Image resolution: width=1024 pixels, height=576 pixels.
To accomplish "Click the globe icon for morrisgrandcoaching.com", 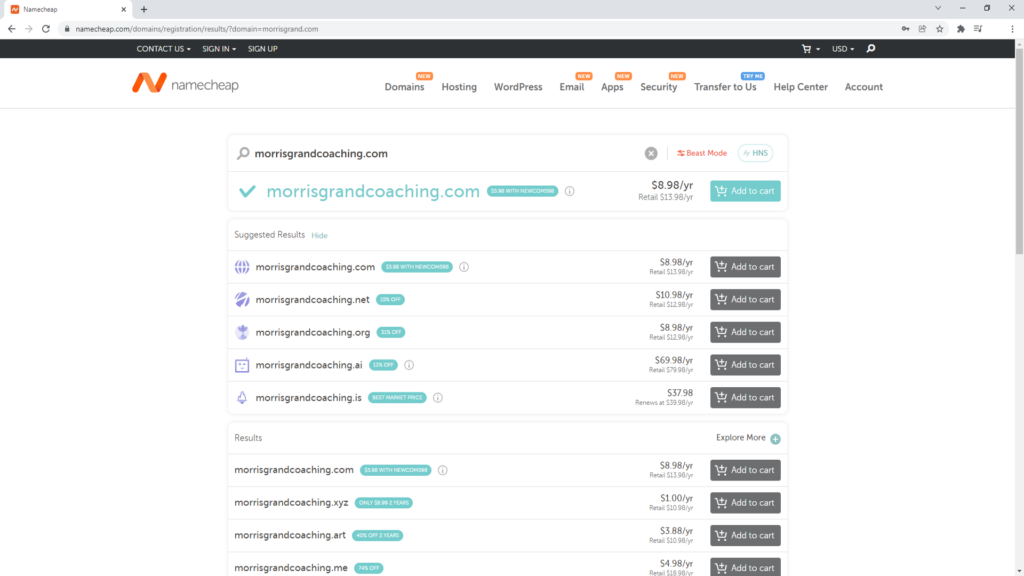I will (x=242, y=267).
